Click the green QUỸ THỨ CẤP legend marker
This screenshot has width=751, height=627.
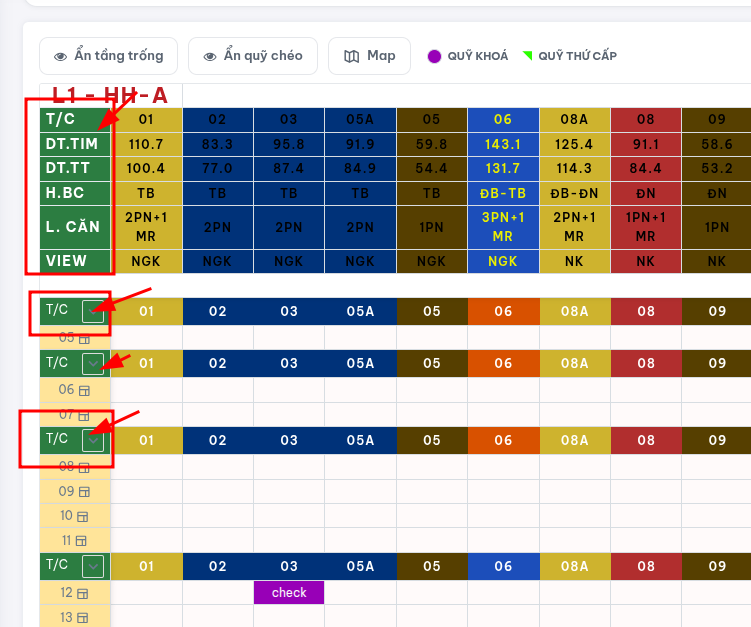[527, 56]
